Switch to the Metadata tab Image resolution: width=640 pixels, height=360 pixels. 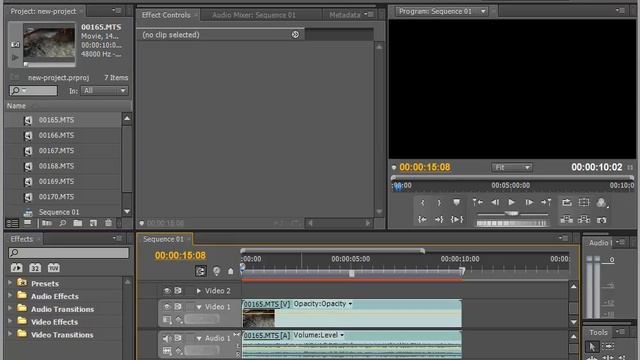(x=344, y=15)
